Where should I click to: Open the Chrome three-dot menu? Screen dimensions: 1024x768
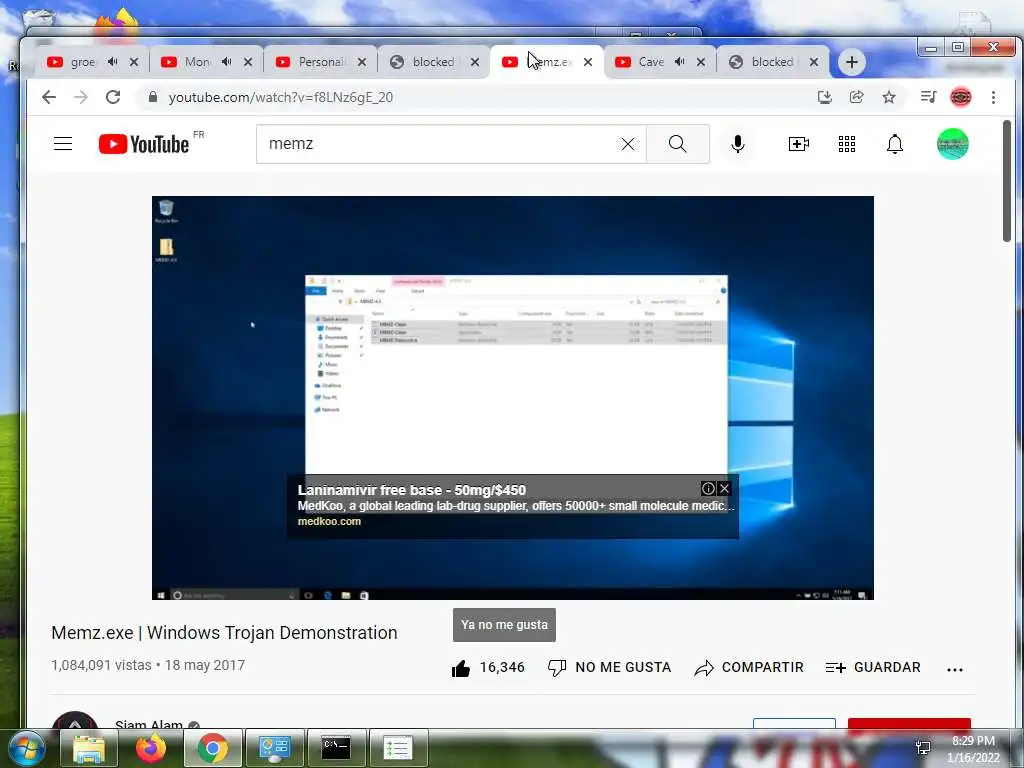(x=993, y=97)
